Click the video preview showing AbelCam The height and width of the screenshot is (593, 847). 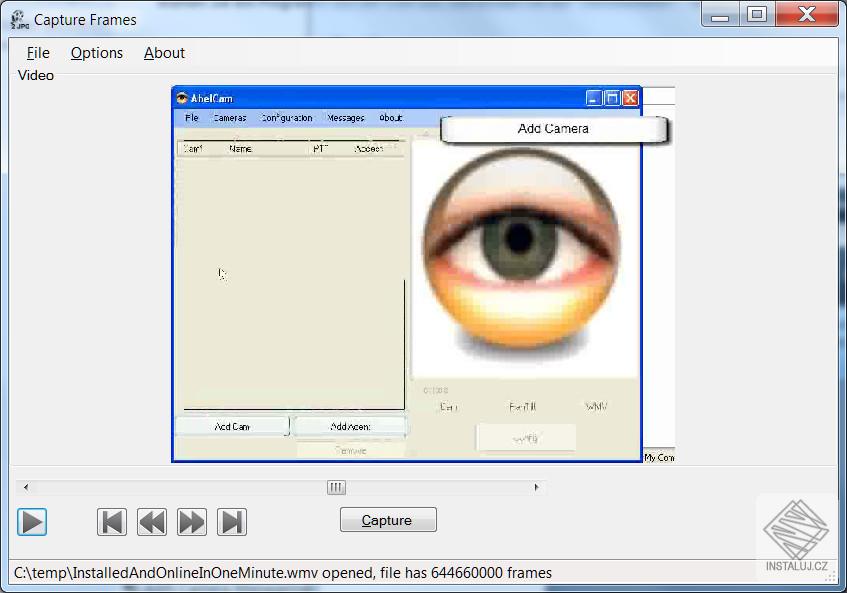click(423, 274)
